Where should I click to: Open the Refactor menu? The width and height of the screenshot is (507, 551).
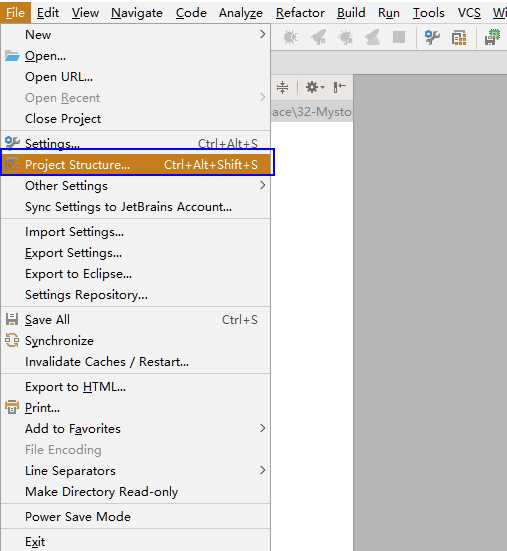coord(300,13)
